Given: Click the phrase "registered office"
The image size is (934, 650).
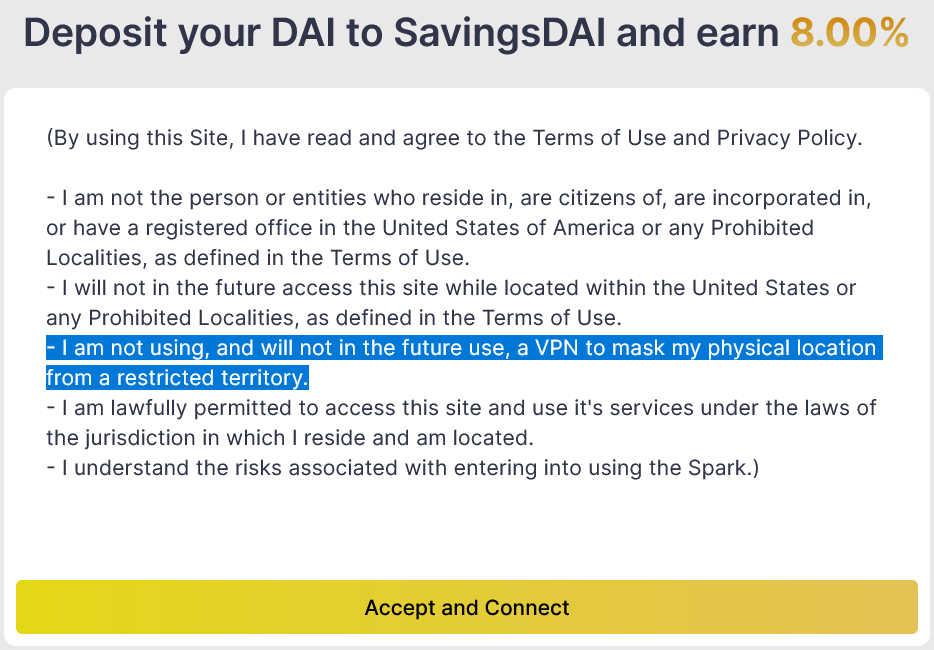Looking at the screenshot, I should (x=187, y=228).
